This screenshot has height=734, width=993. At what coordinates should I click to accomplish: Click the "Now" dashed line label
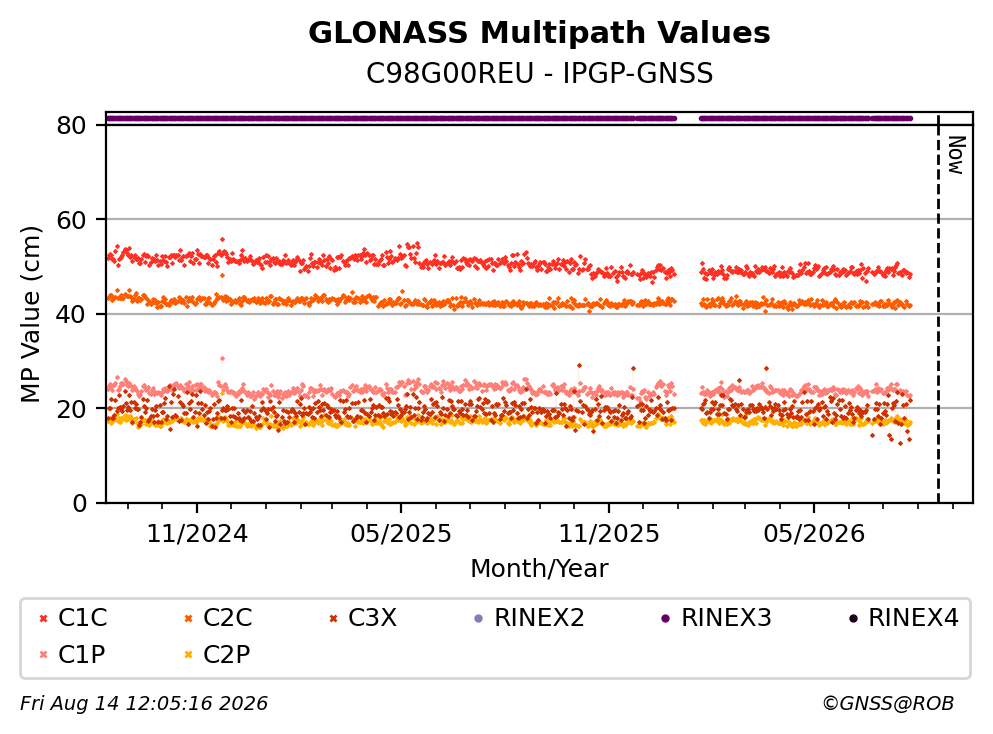pos(956,155)
